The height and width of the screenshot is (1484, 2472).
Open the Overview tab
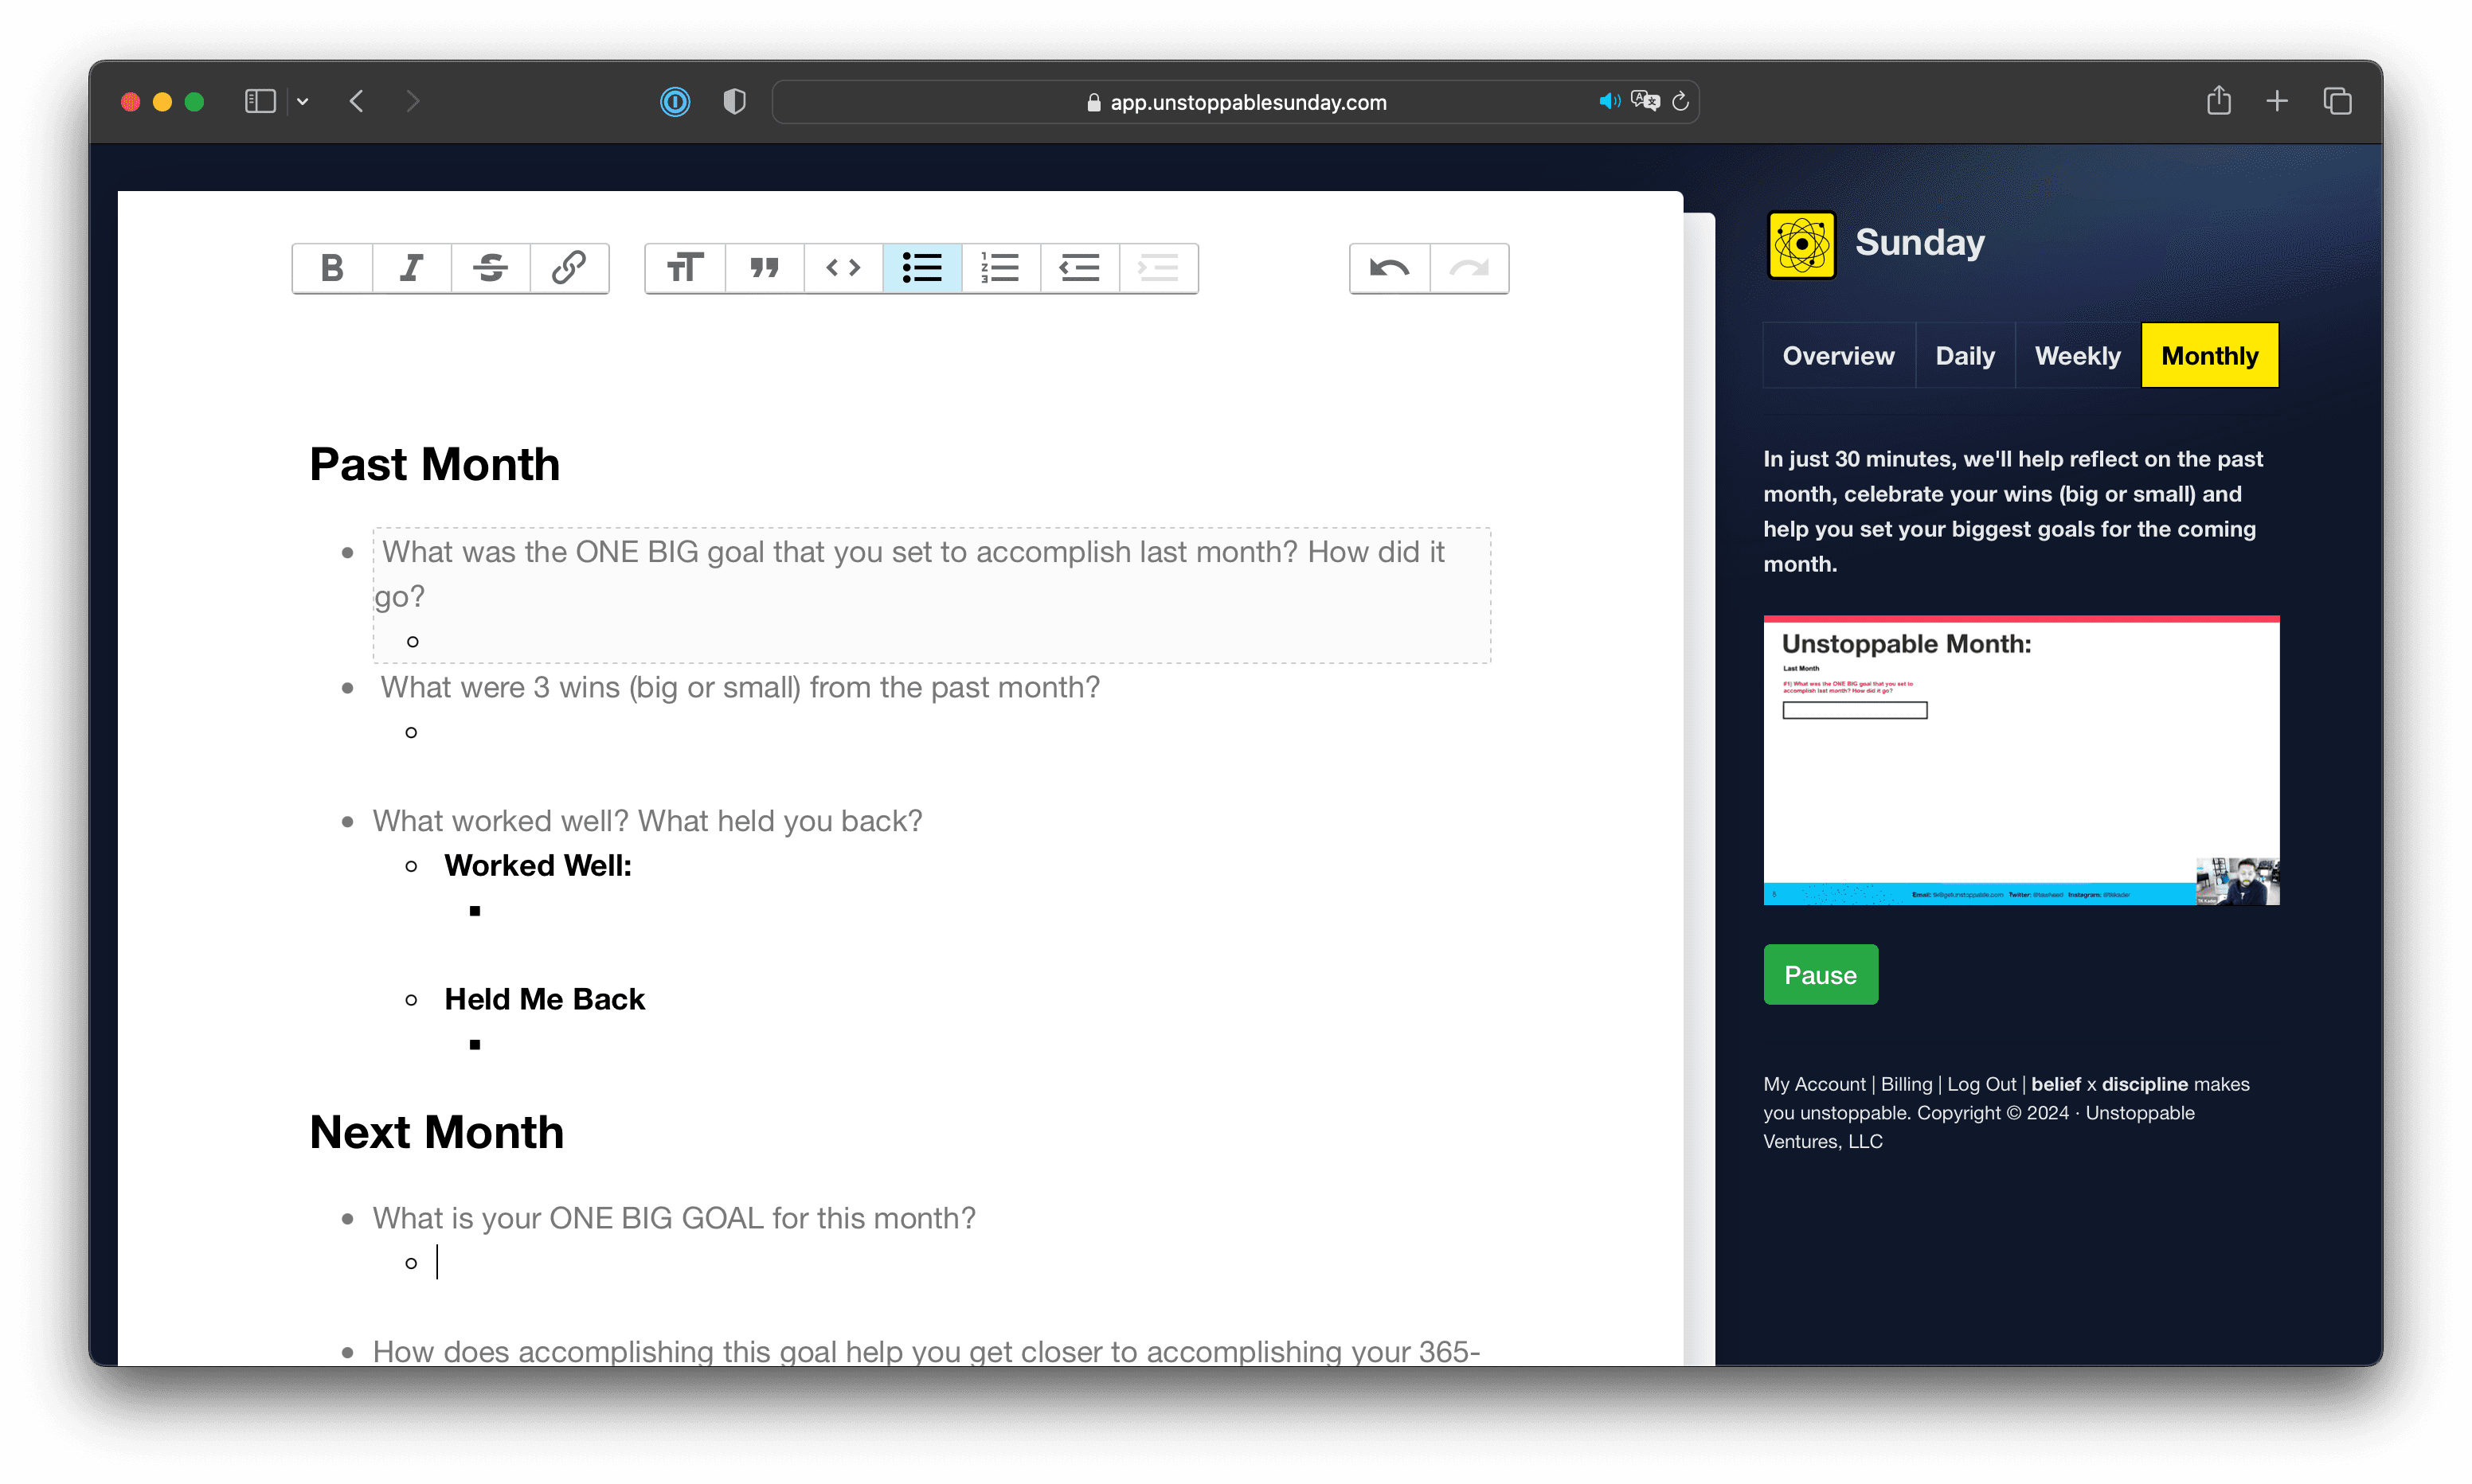1838,355
